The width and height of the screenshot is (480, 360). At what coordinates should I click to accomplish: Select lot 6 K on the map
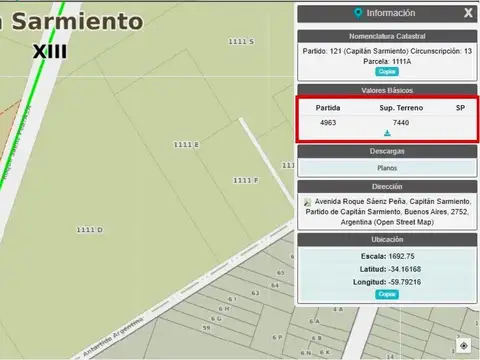(325, 352)
